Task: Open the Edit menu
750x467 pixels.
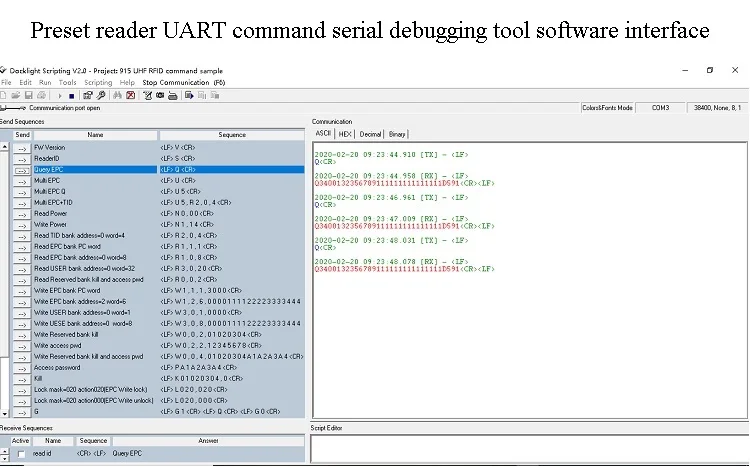Action: pos(25,82)
